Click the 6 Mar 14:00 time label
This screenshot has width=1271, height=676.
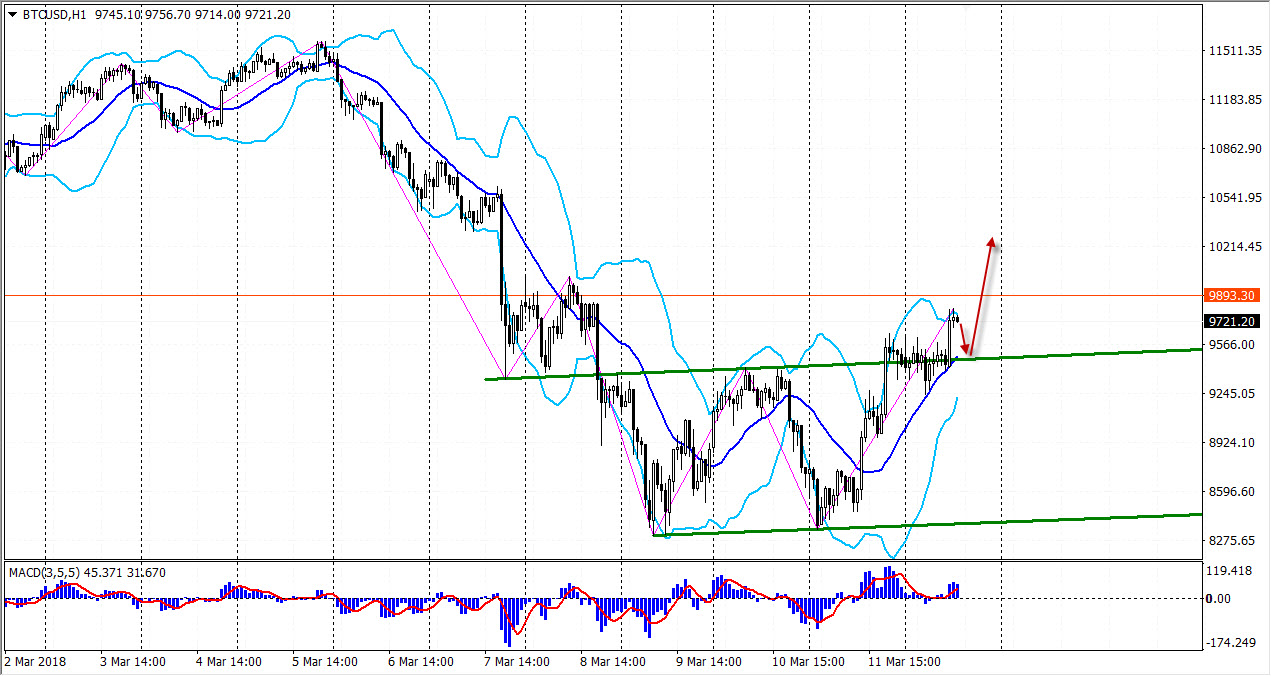(x=423, y=662)
